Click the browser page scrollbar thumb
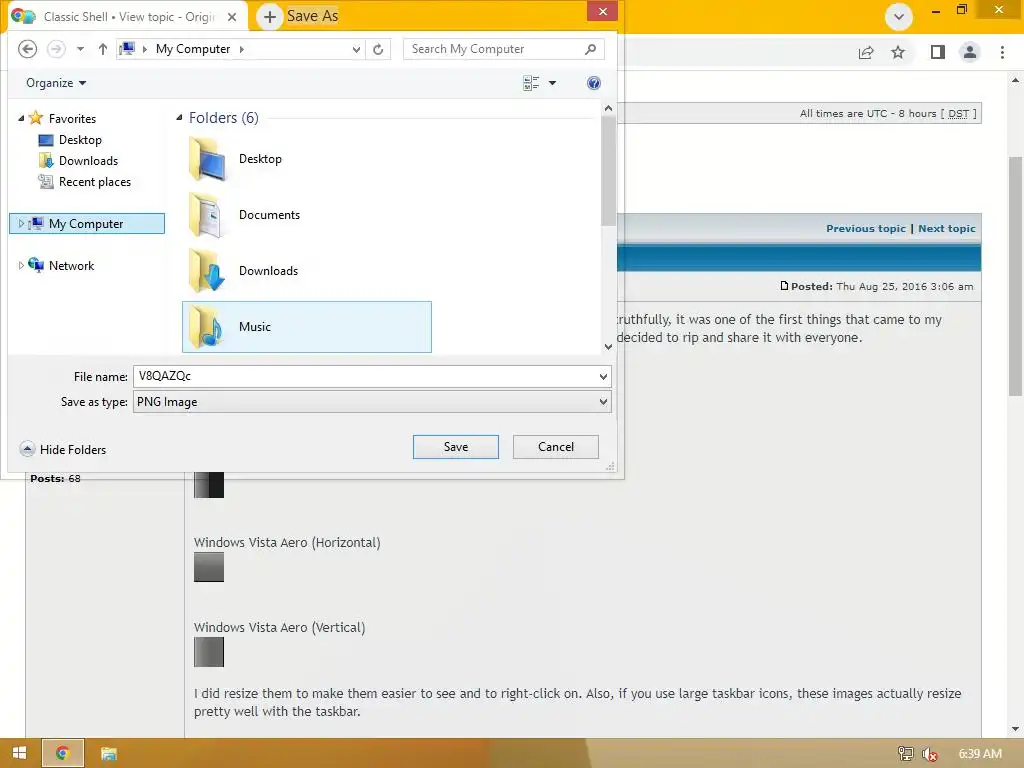This screenshot has height=768, width=1024. (1015, 276)
